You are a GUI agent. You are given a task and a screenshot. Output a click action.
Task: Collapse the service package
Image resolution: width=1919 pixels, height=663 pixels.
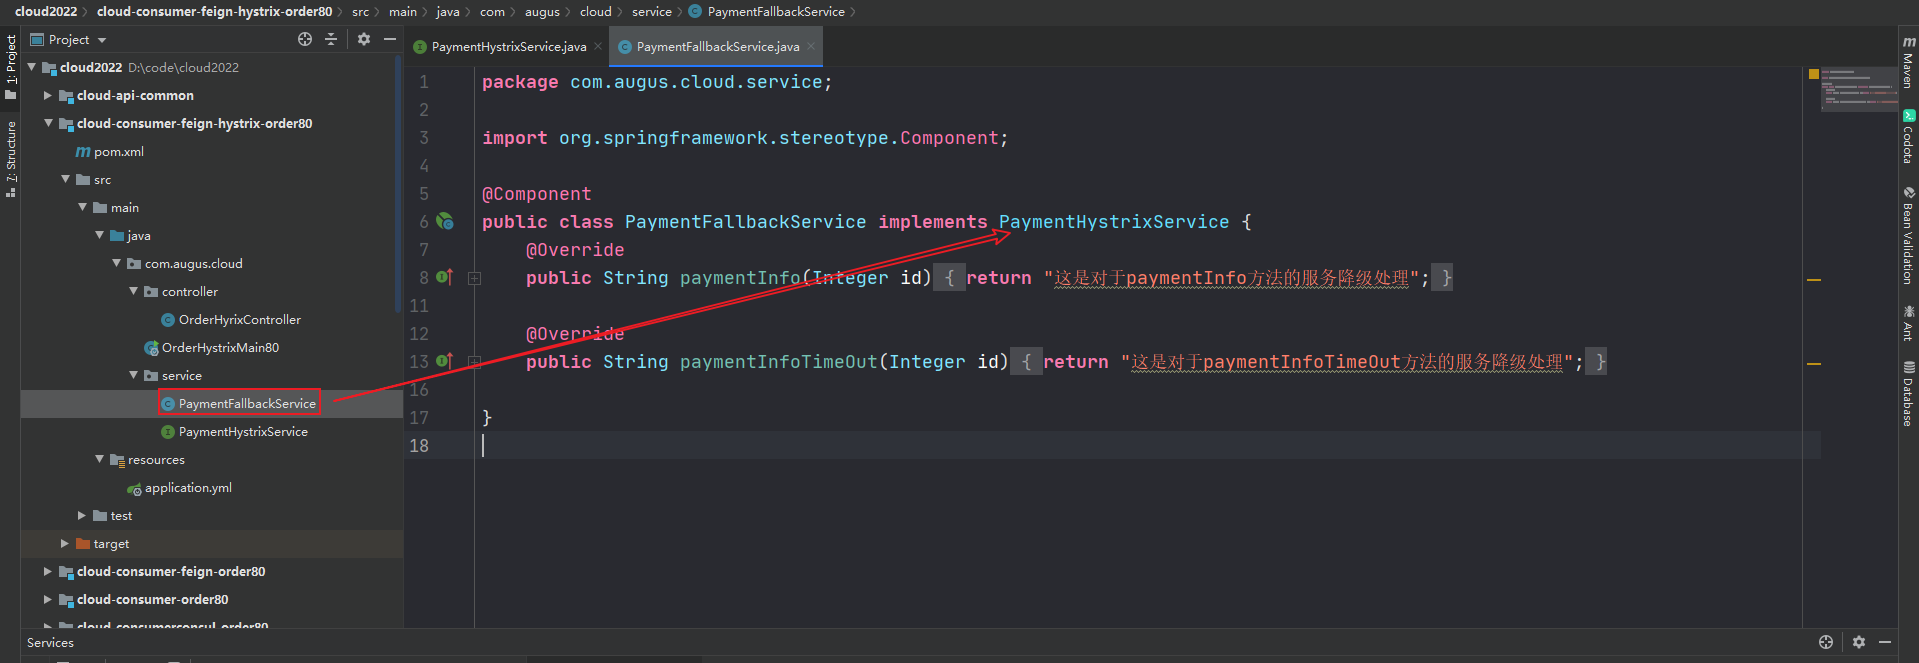click(134, 375)
